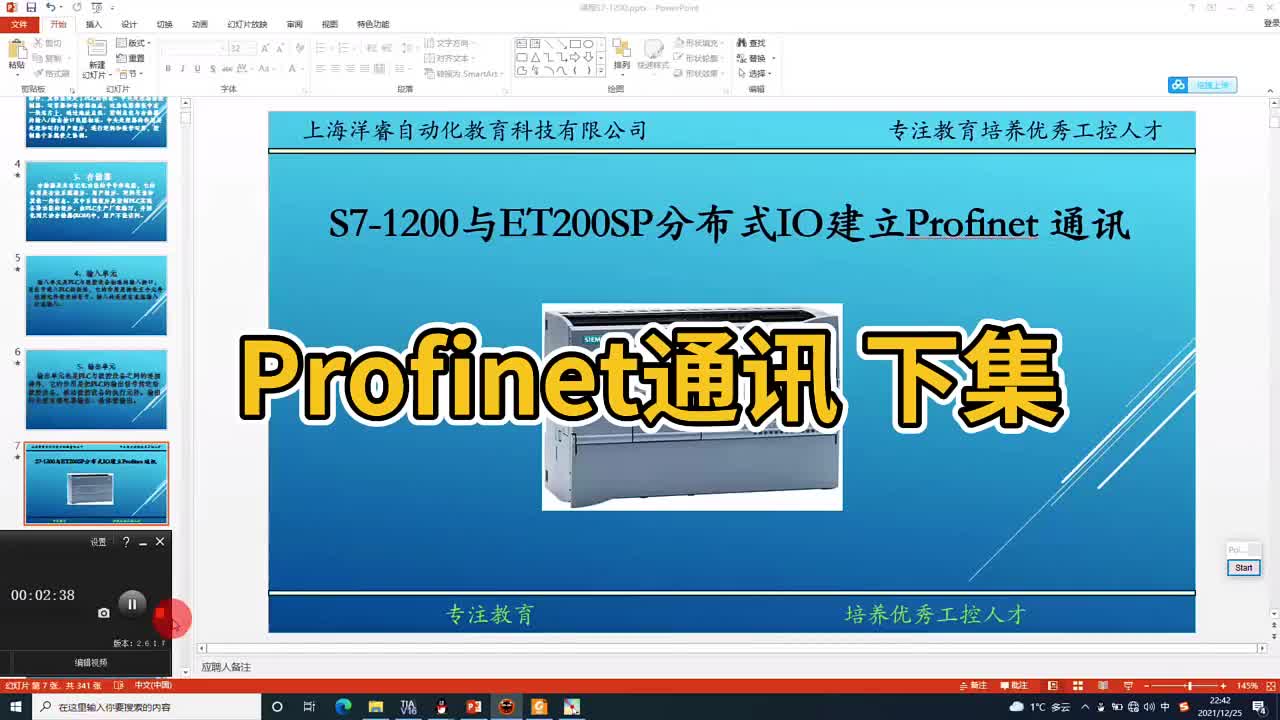Switch to the 审阅 review tab
This screenshot has width=1280, height=720.
click(x=294, y=24)
